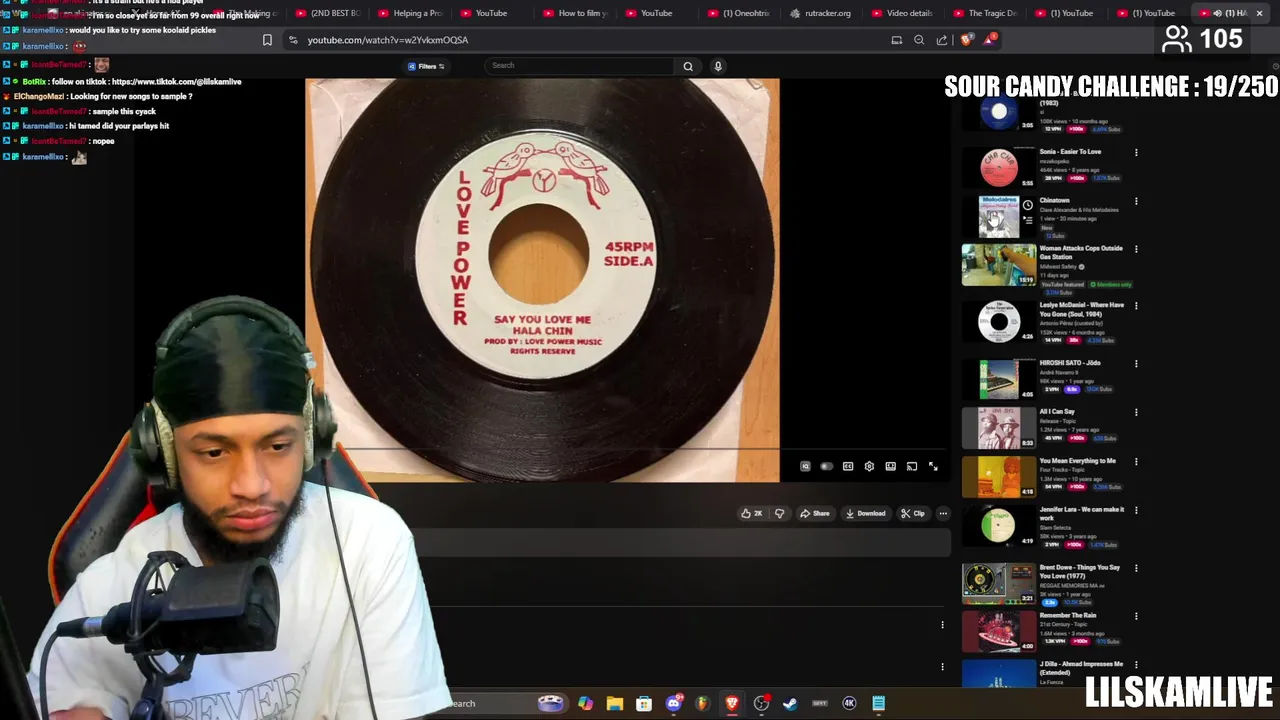Click the bookmark icon in the address bar
1280x720 pixels.
pos(267,40)
